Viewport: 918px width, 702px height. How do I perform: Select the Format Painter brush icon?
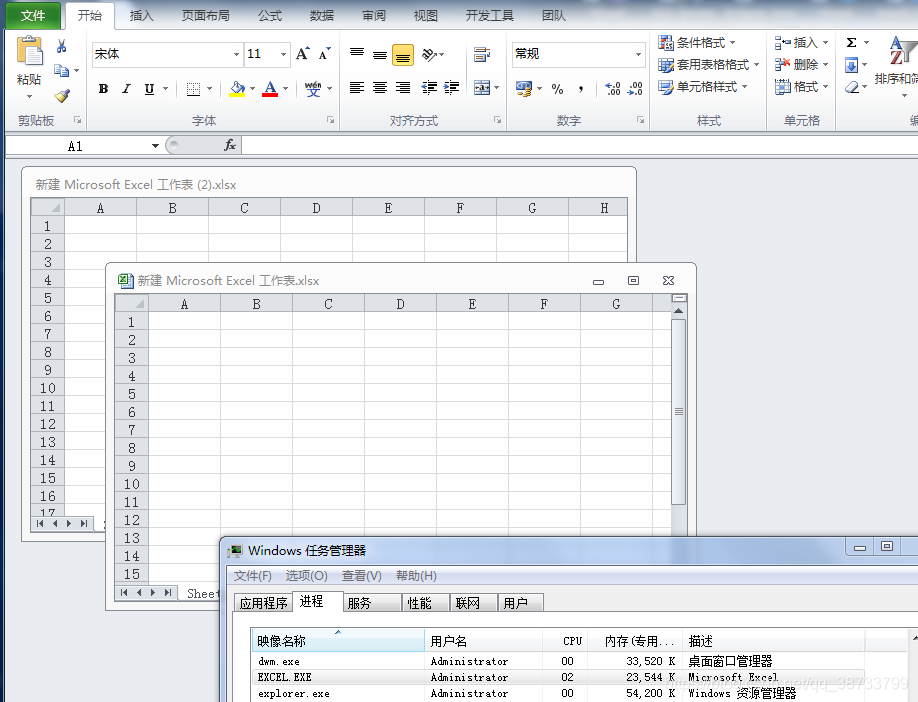[62, 95]
